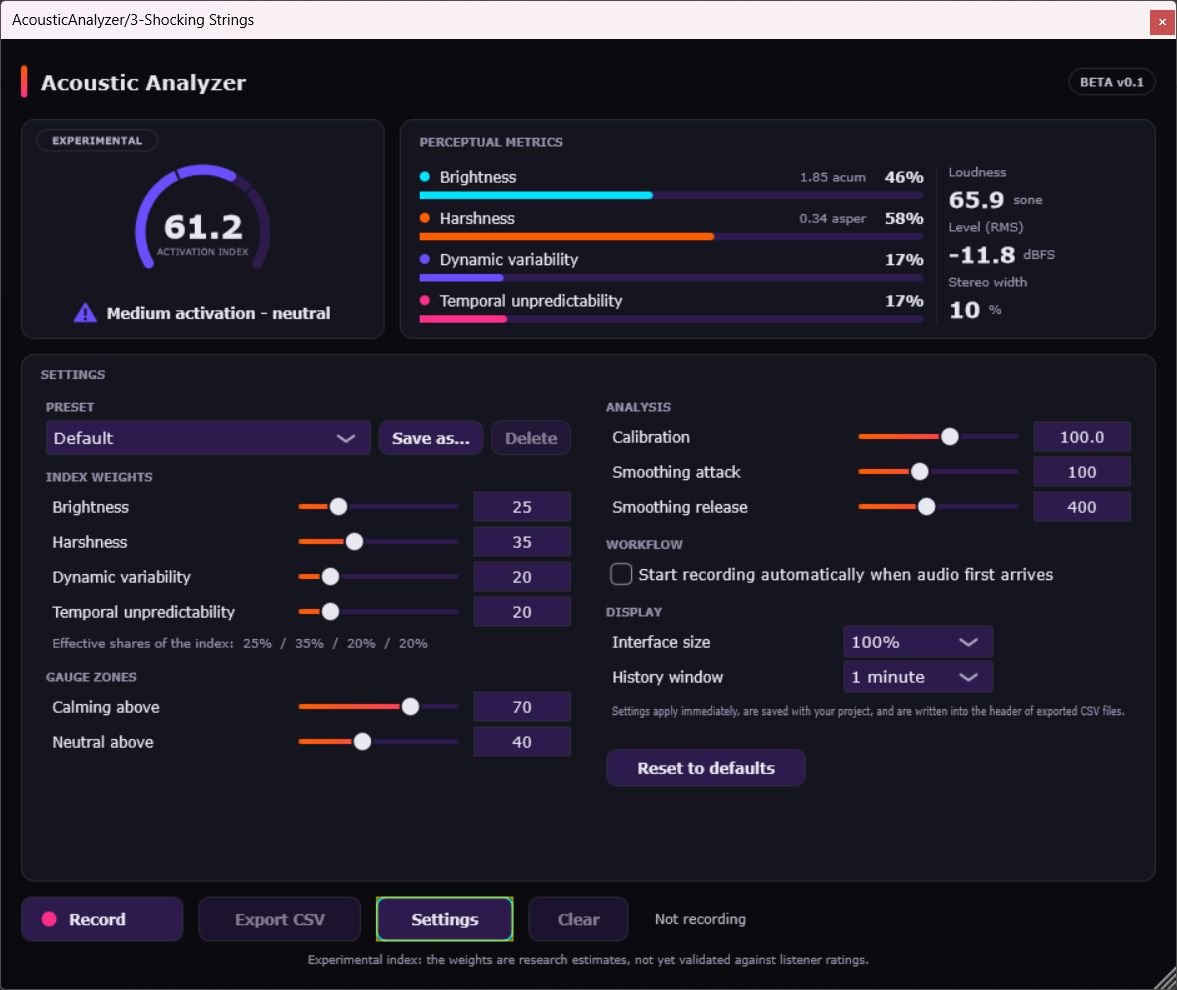Viewport: 1177px width, 990px height.
Task: Click the purple Dynamic variability metric dot
Action: 425,260
